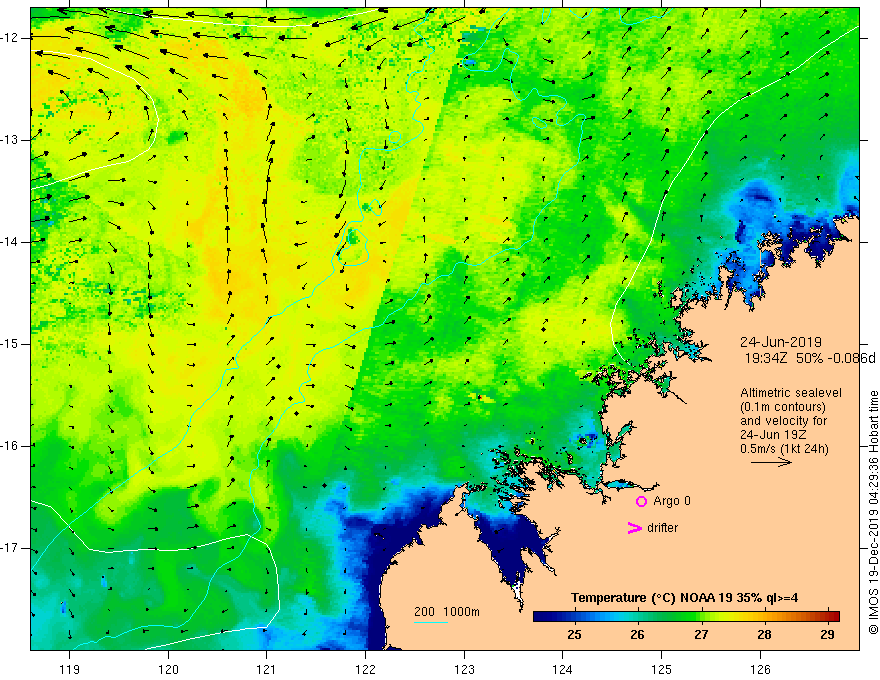Click the color bar value 25
The width and height of the screenshot is (880, 680).
(574, 635)
